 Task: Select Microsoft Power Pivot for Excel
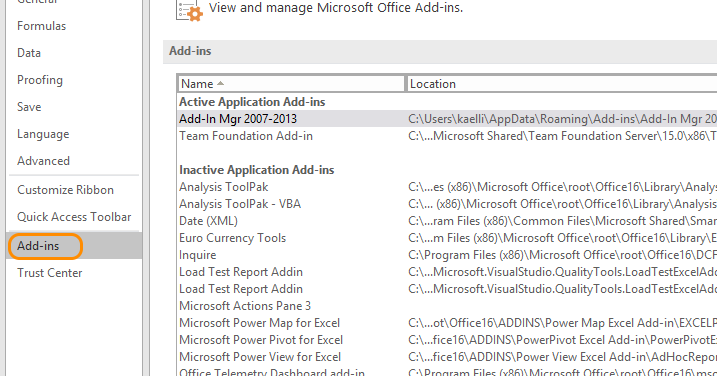click(x=261, y=340)
